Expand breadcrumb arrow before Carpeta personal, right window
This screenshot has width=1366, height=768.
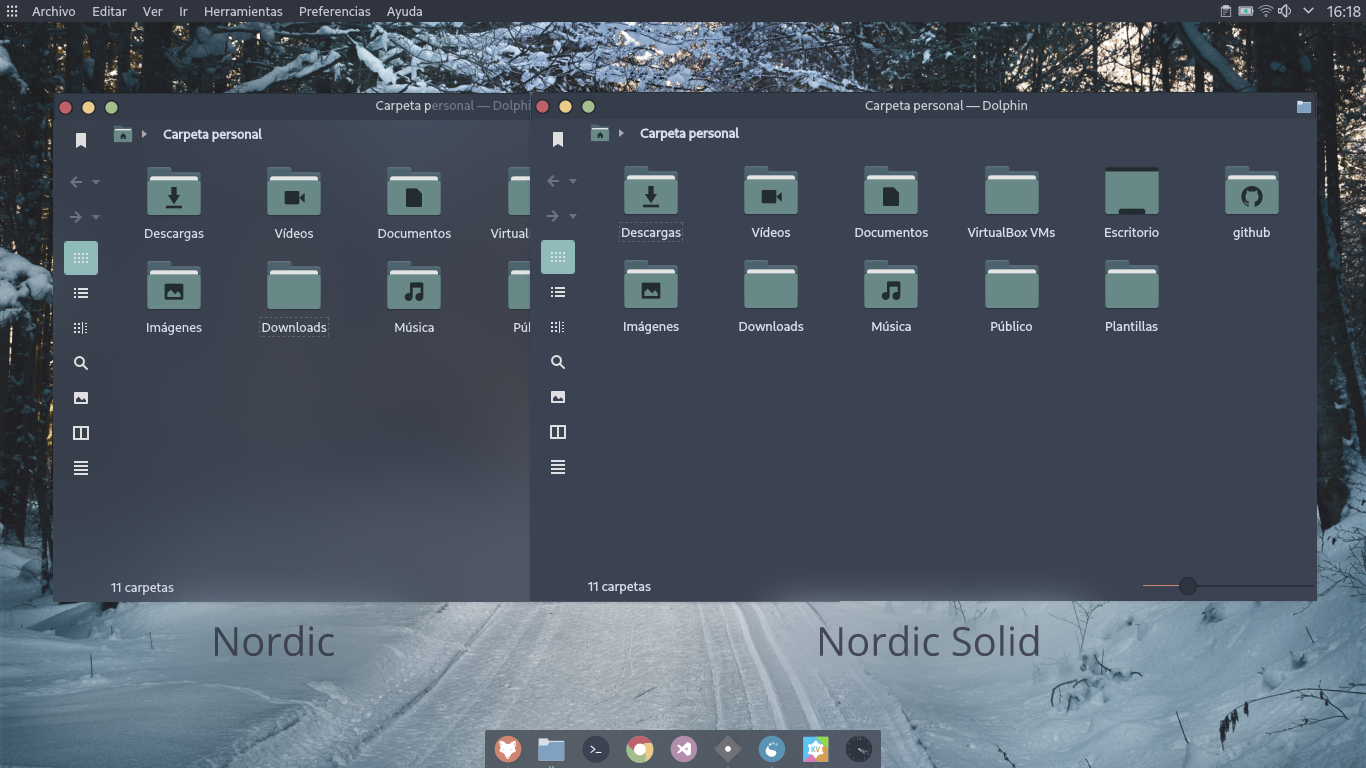pos(621,133)
